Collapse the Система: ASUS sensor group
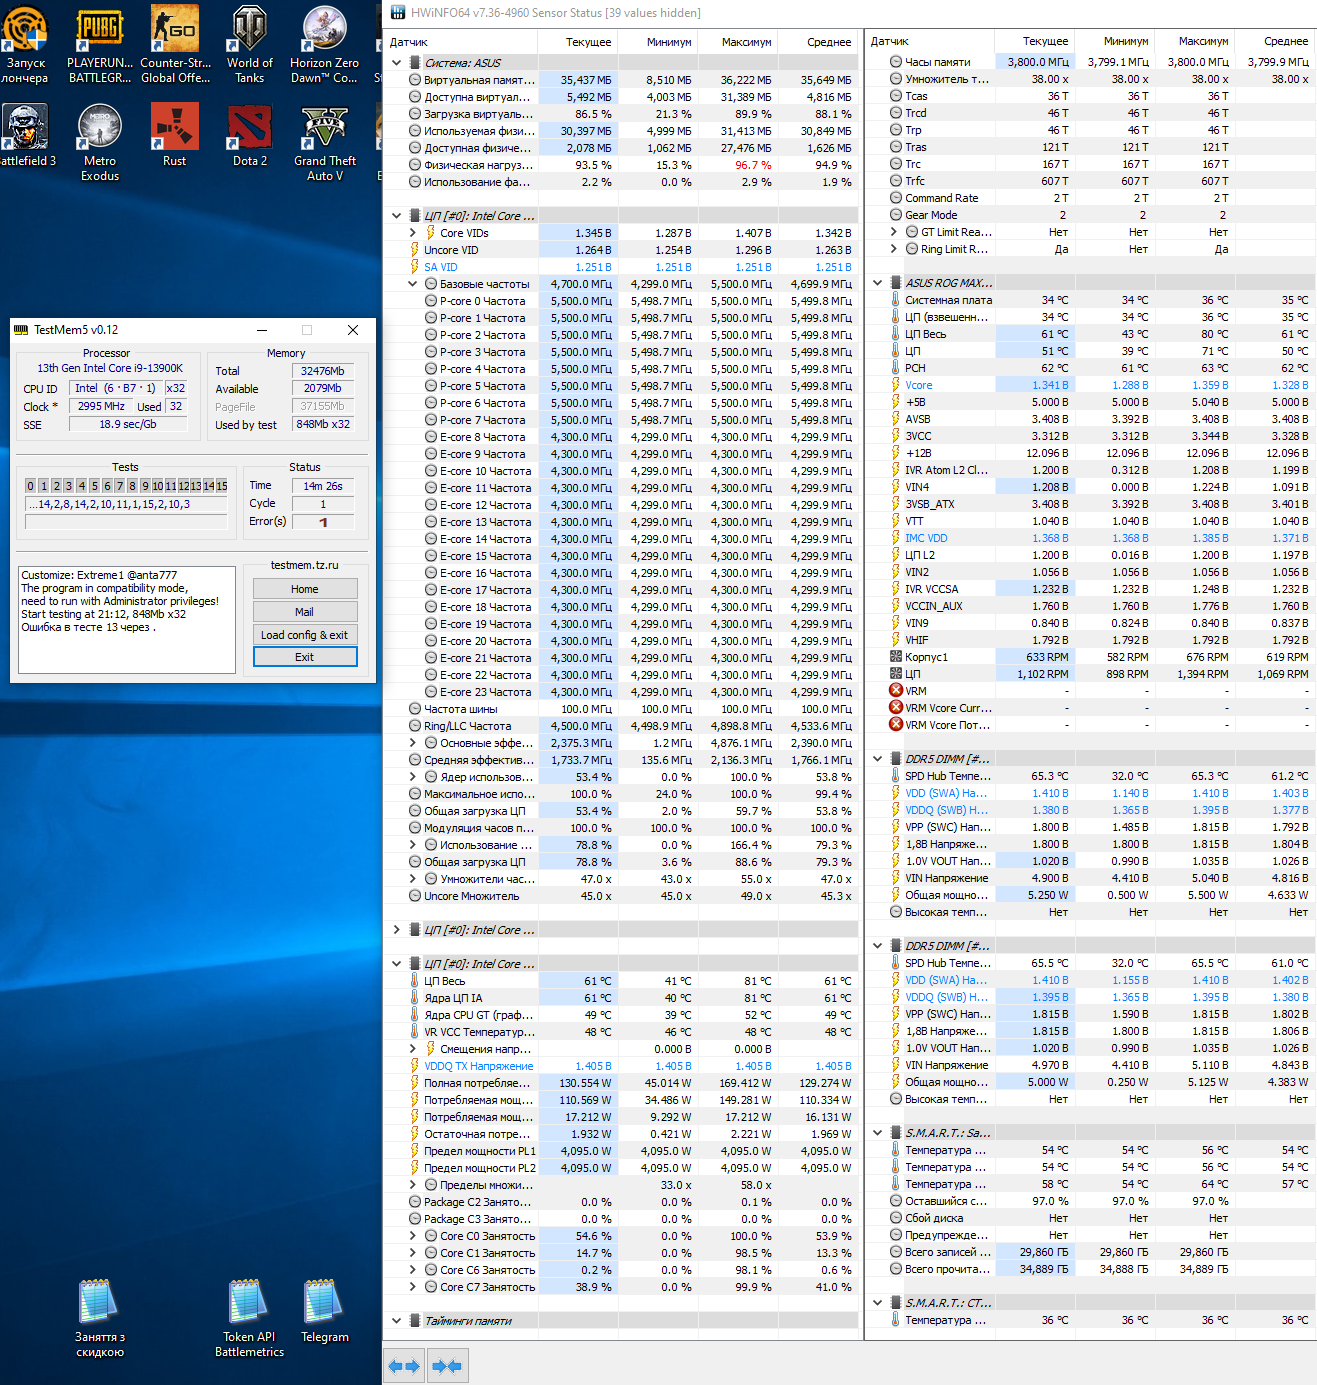1317x1385 pixels. coord(397,63)
